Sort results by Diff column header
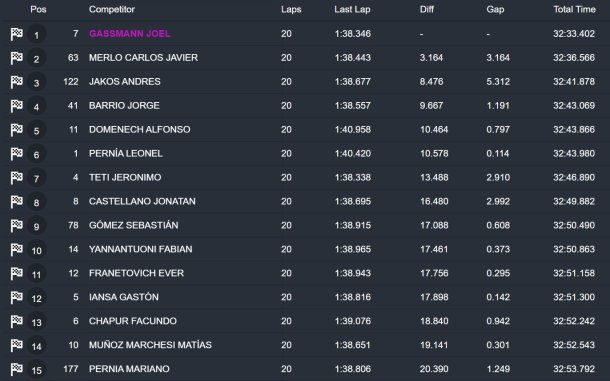610x381 pixels. point(426,9)
